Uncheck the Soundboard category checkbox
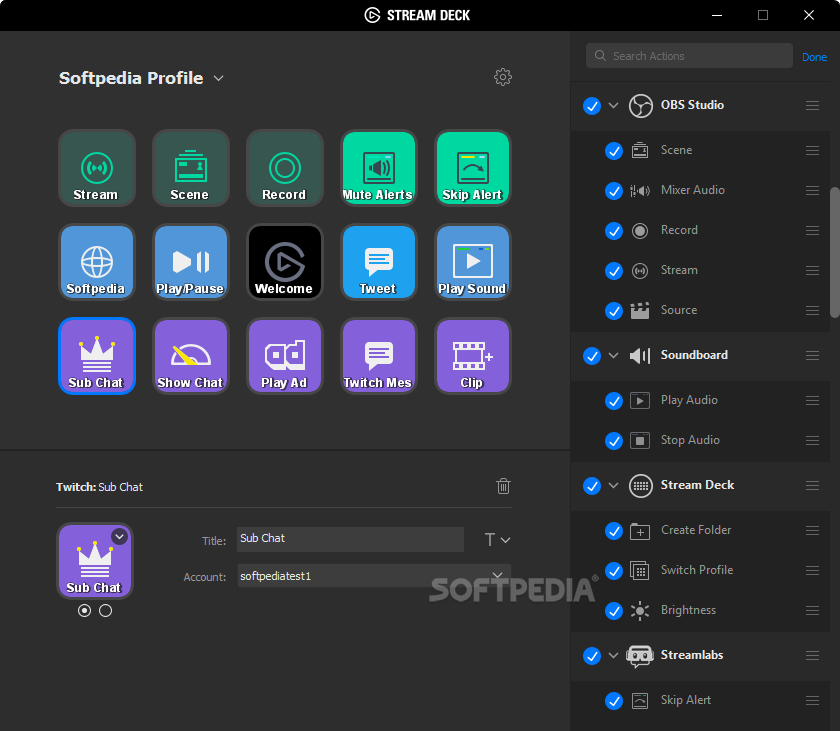This screenshot has height=731, width=840. [x=591, y=356]
